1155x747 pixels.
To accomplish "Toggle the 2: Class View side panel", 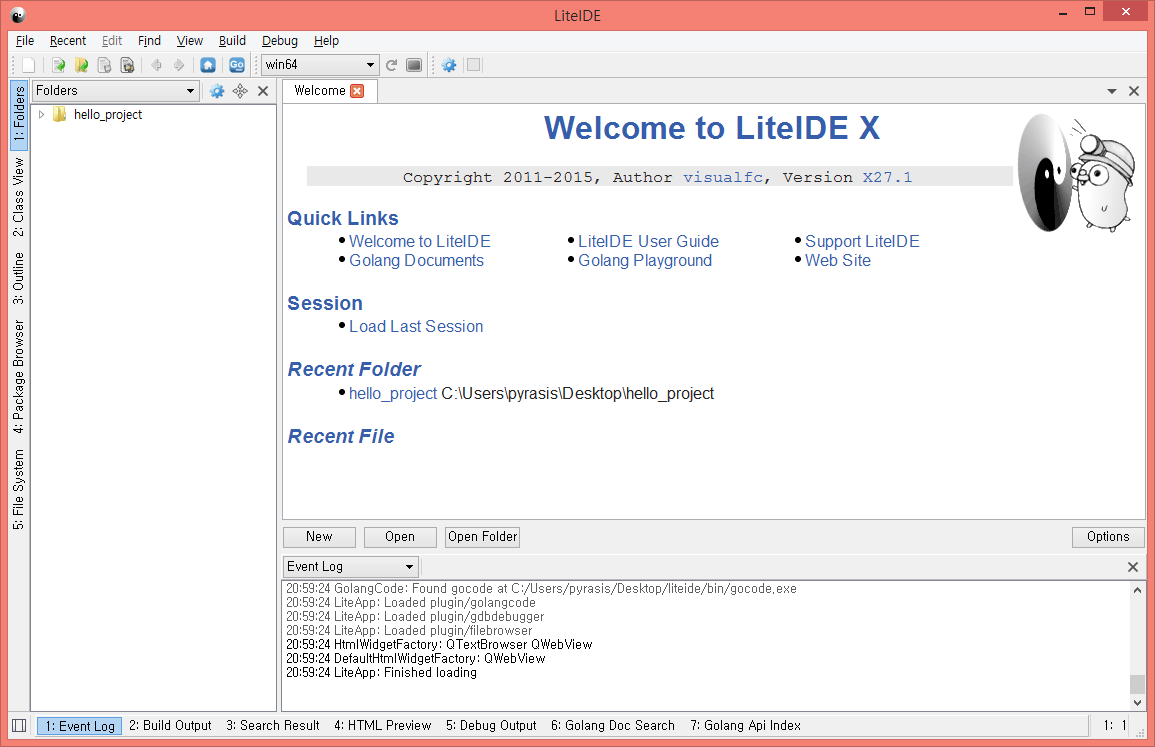I will tap(19, 197).
